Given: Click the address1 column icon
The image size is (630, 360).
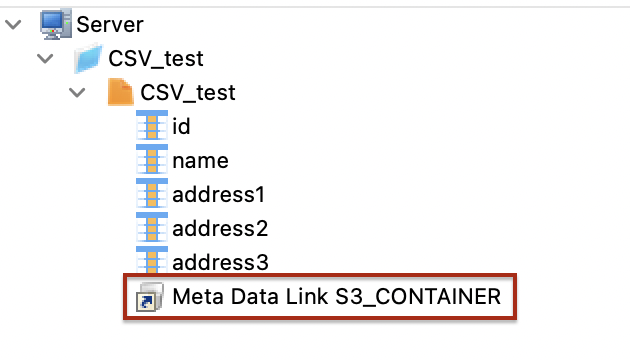Looking at the screenshot, I should [152, 194].
